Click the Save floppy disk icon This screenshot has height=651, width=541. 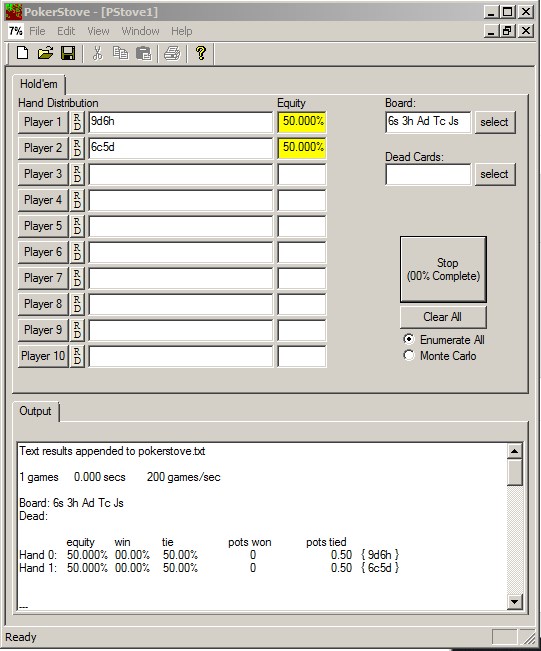click(68, 53)
